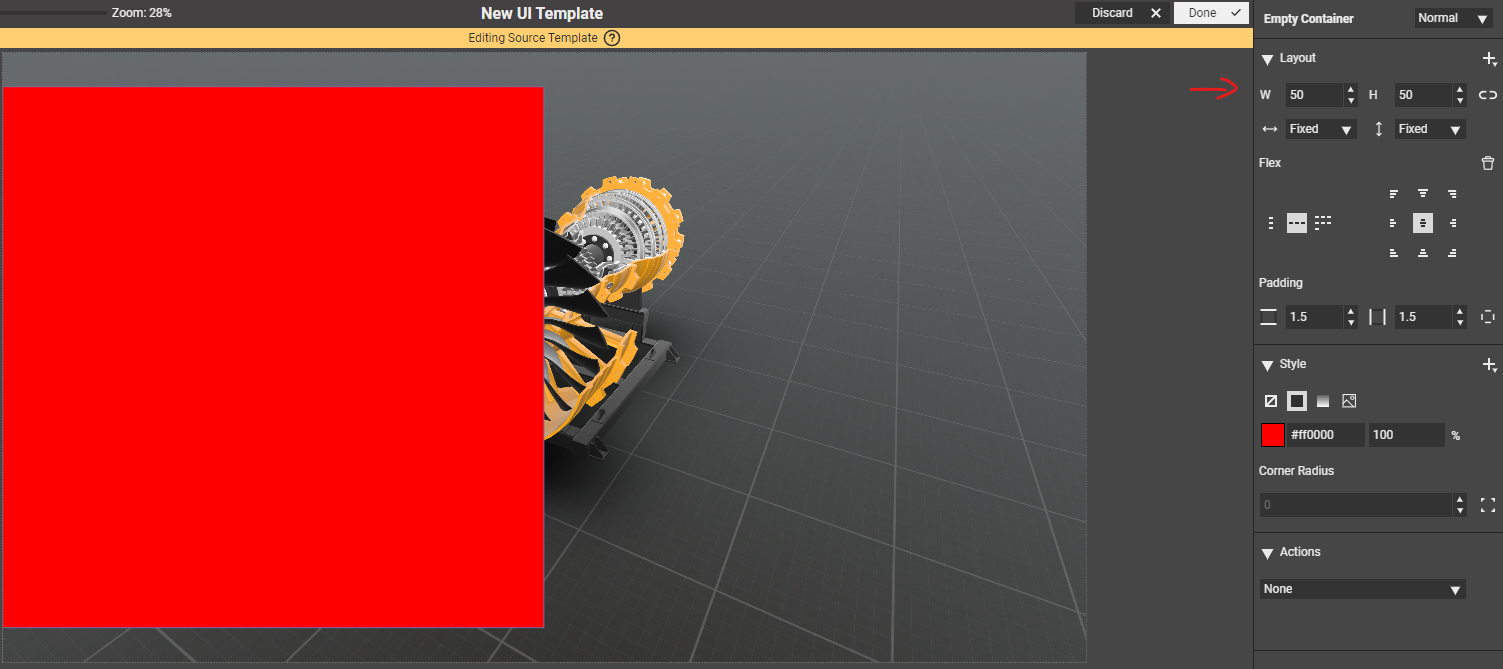
Task: Edit the #ff0000 hex color field
Action: [x=1325, y=435]
